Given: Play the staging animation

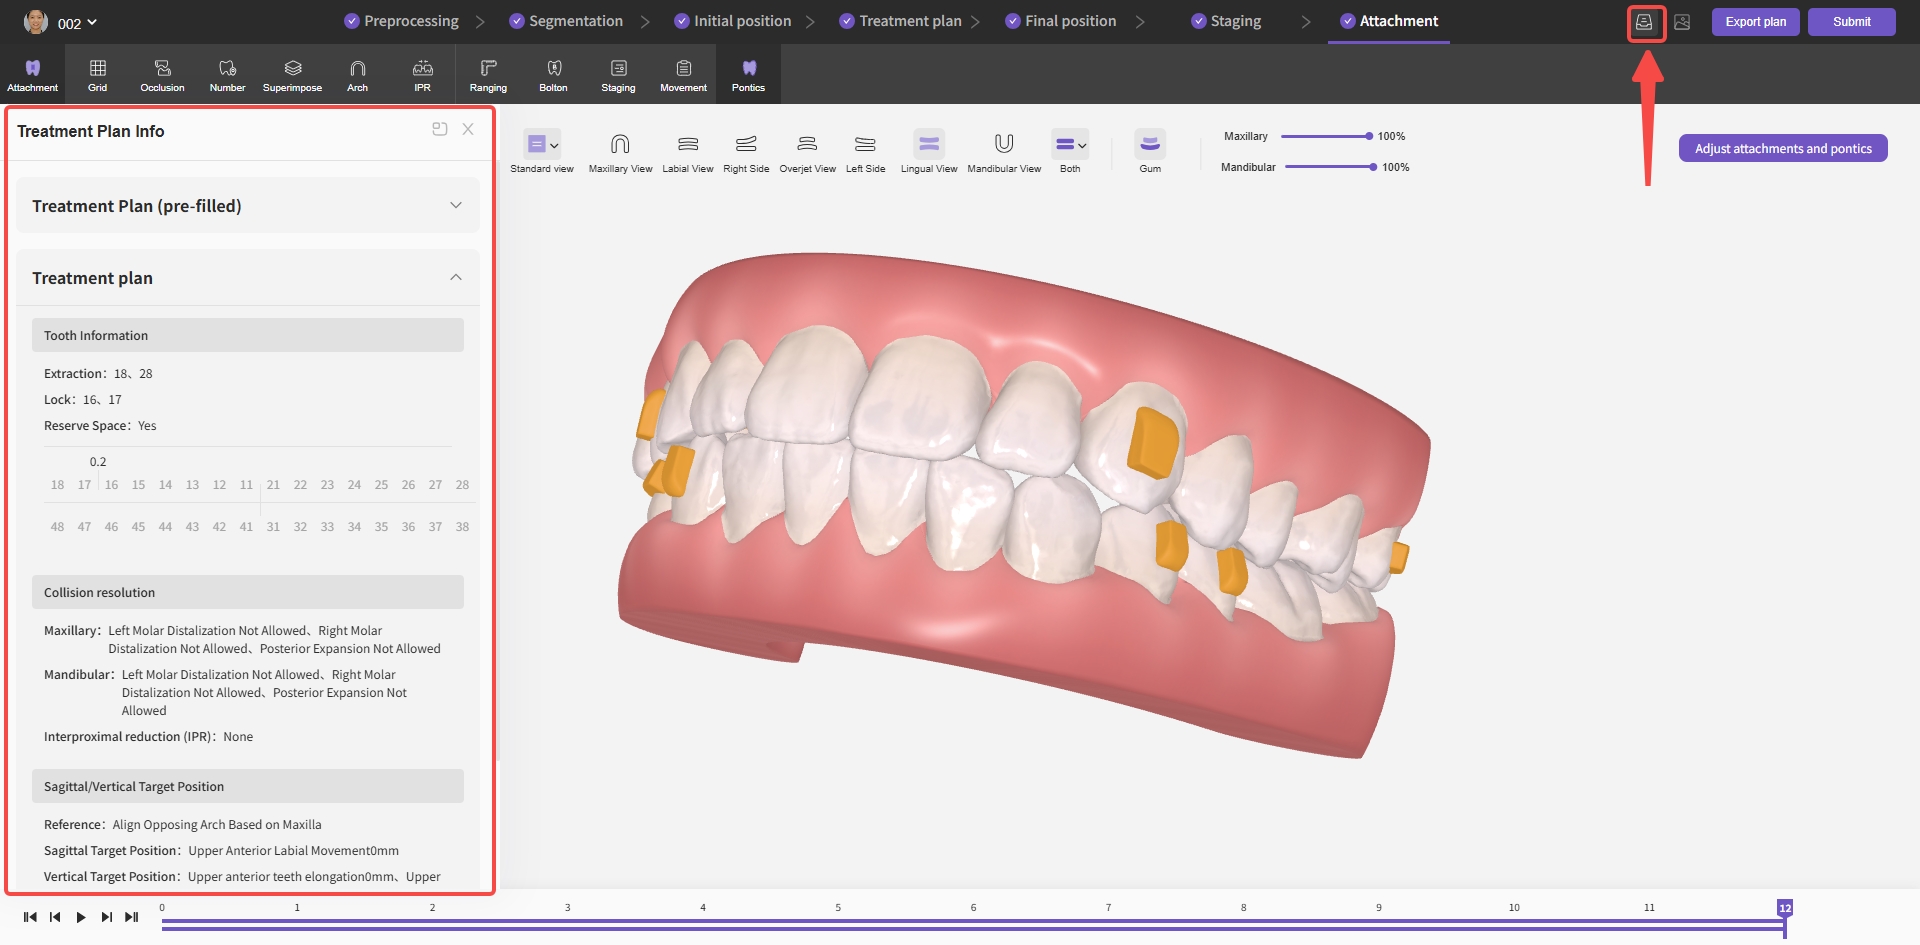Looking at the screenshot, I should (x=81, y=917).
